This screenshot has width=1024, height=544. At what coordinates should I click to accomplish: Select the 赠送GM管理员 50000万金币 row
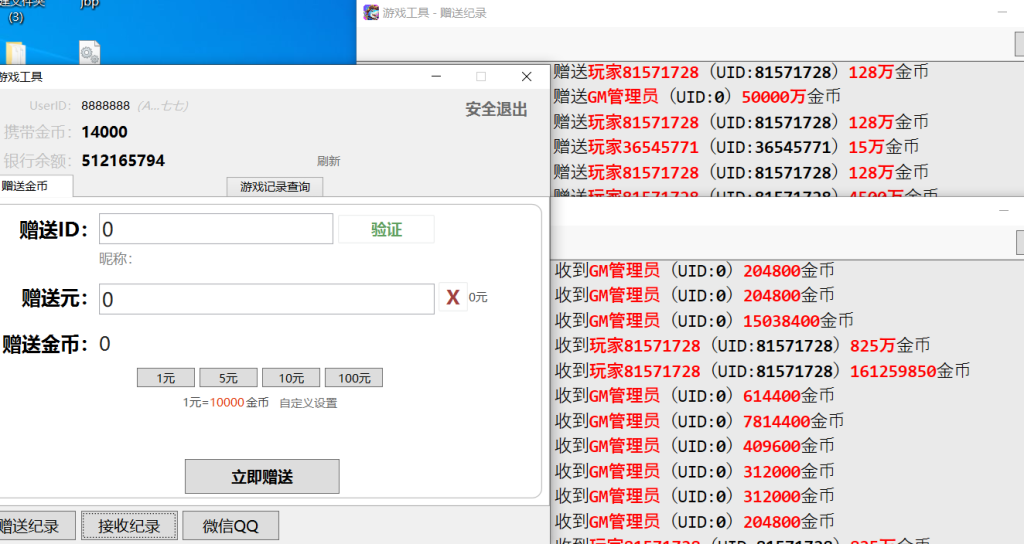coord(697,97)
